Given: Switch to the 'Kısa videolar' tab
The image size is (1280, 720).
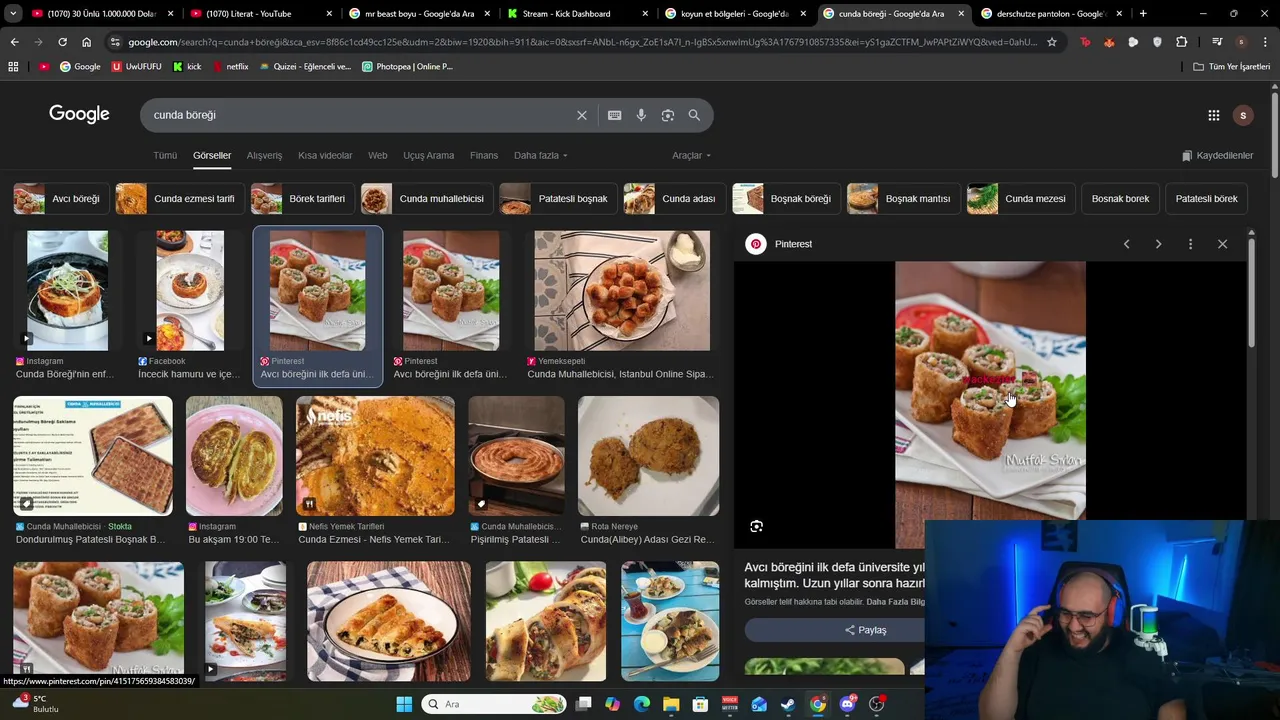Looking at the screenshot, I should click(325, 155).
